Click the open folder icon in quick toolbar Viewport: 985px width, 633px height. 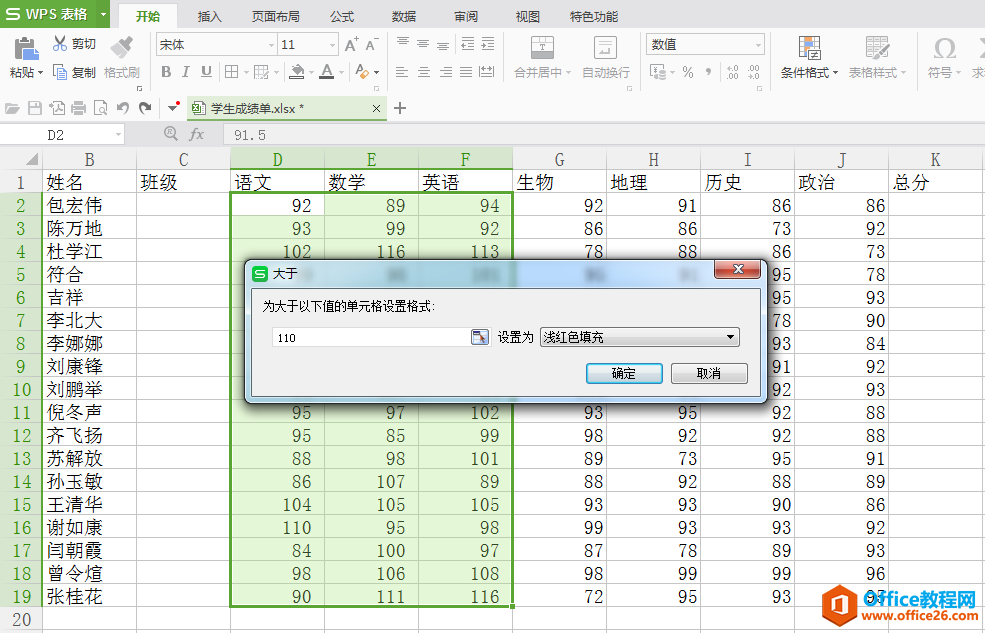pyautogui.click(x=12, y=109)
